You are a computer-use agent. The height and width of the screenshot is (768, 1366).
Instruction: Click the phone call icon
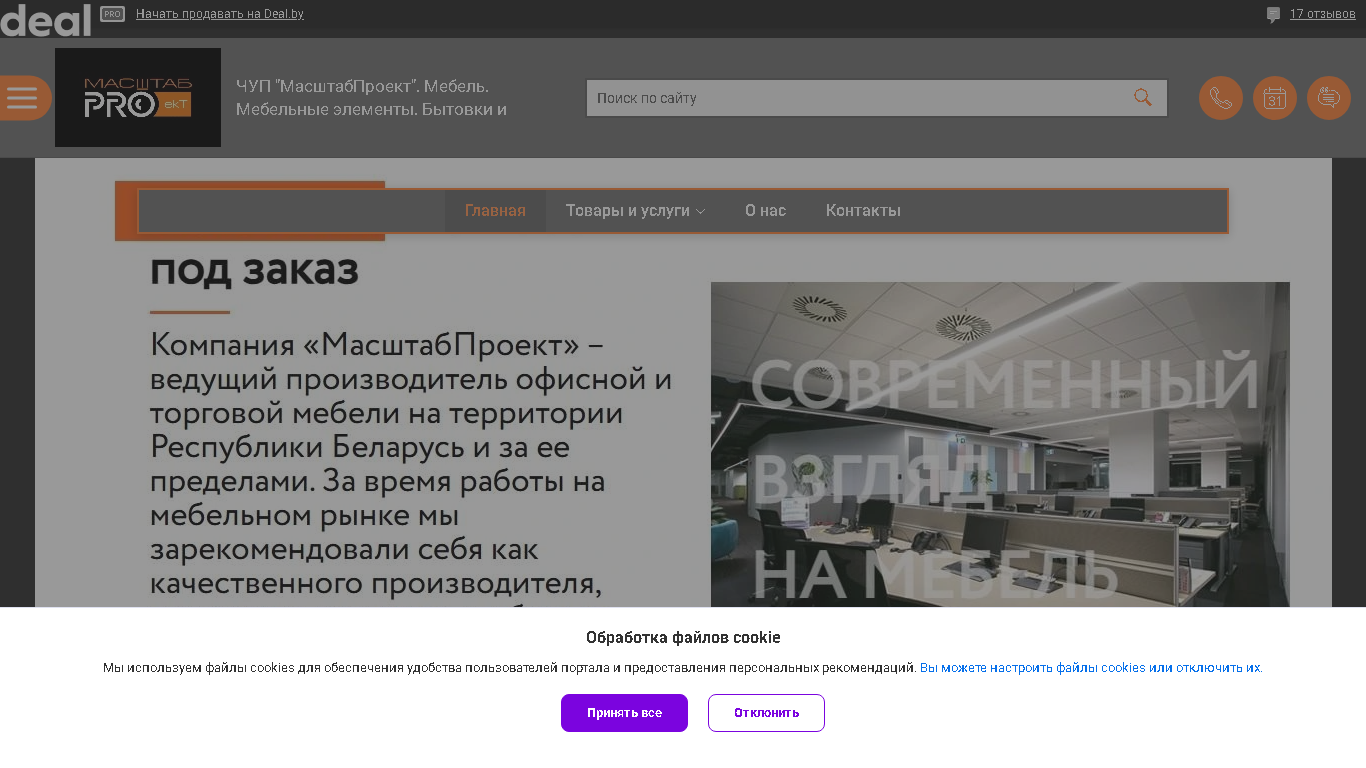coord(1221,98)
